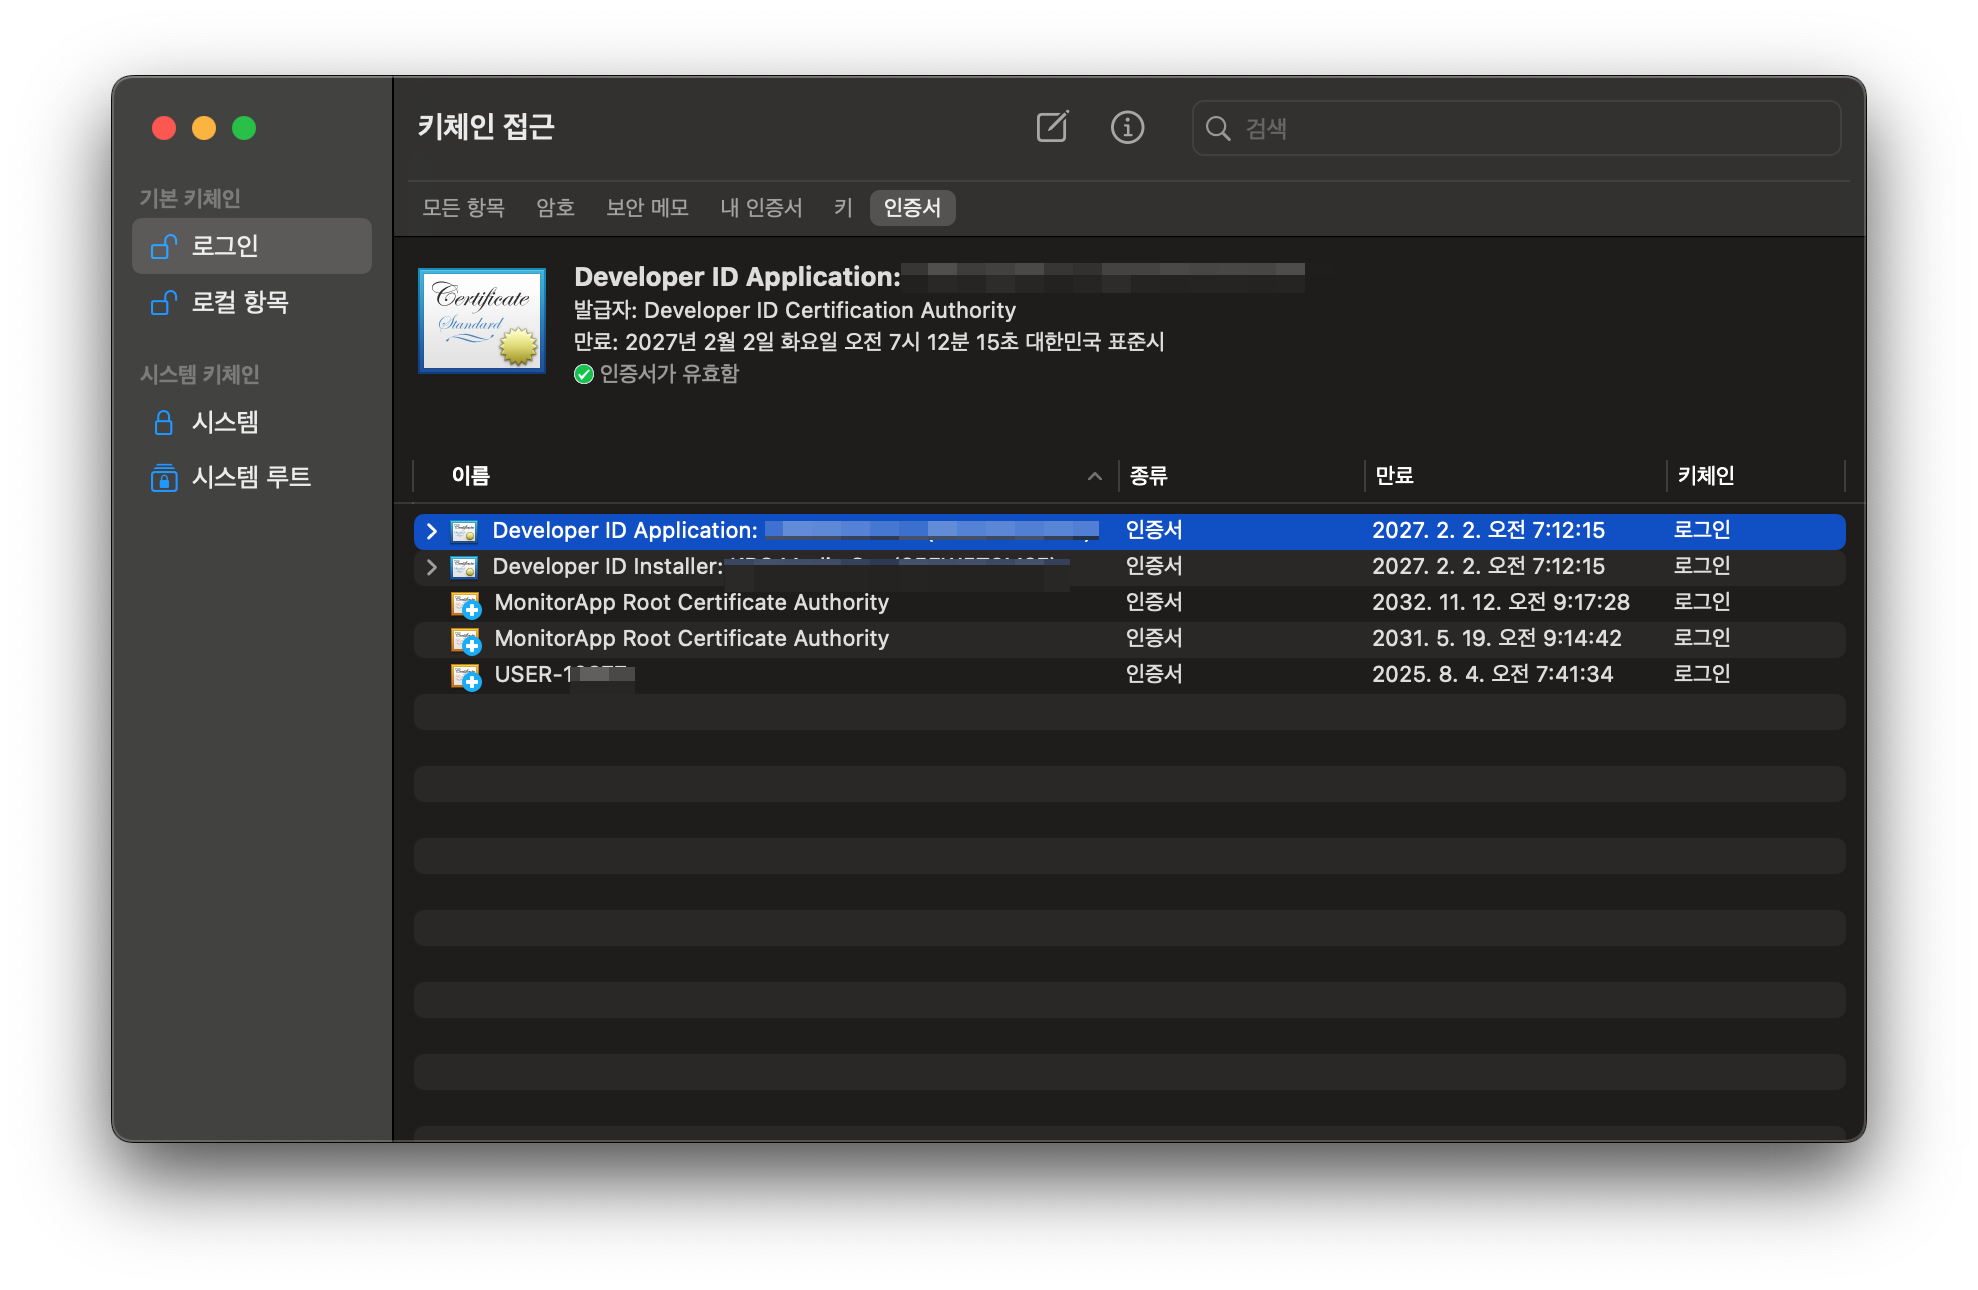Click the 시스템 루트 keychain icon

click(x=163, y=478)
